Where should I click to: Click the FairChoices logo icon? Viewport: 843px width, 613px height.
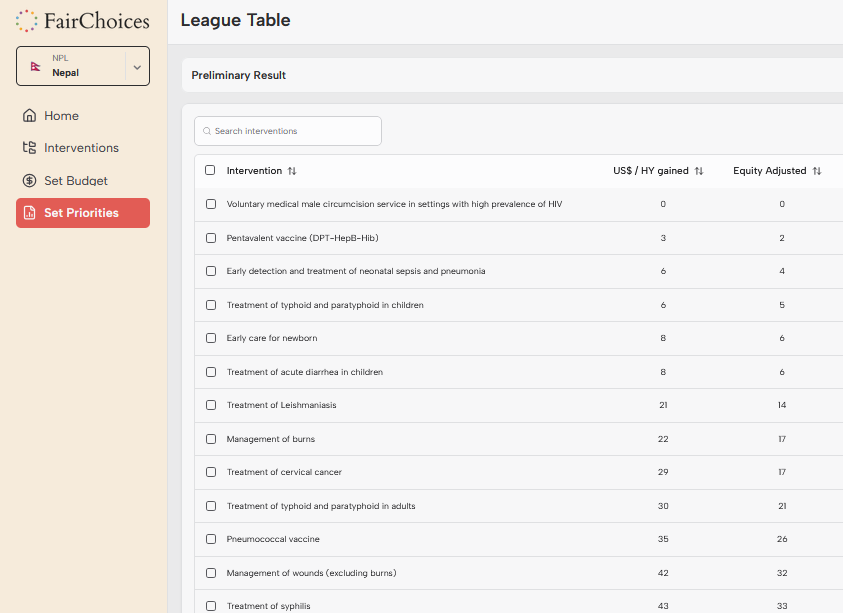[x=27, y=20]
